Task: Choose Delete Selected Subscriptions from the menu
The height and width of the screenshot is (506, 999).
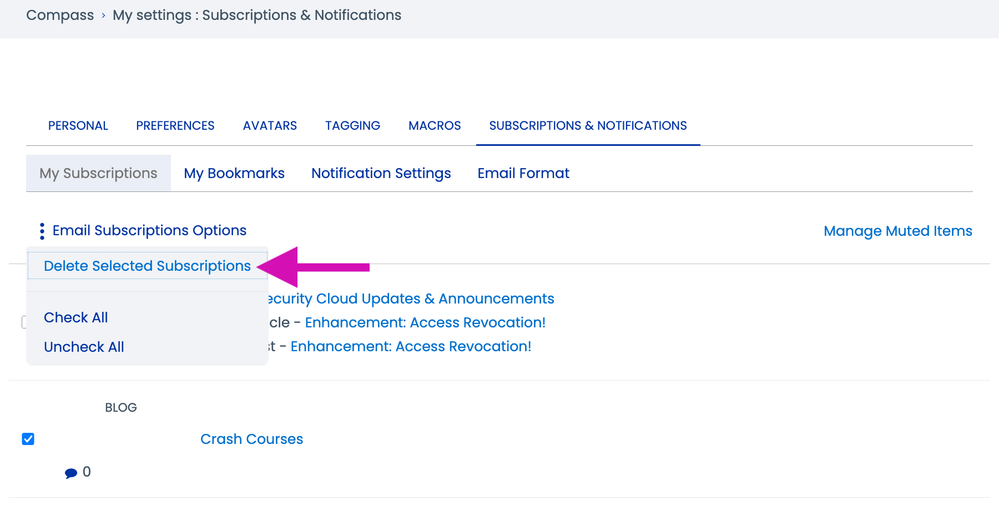Action: pos(147,266)
